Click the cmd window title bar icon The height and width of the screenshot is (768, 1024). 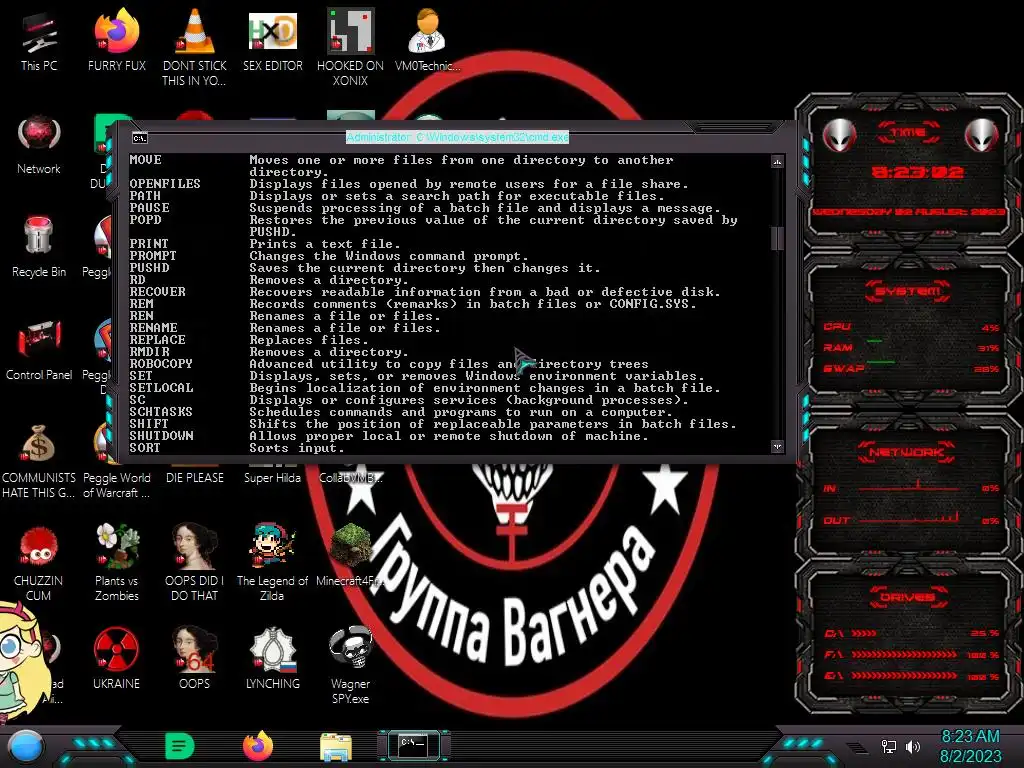pos(140,138)
